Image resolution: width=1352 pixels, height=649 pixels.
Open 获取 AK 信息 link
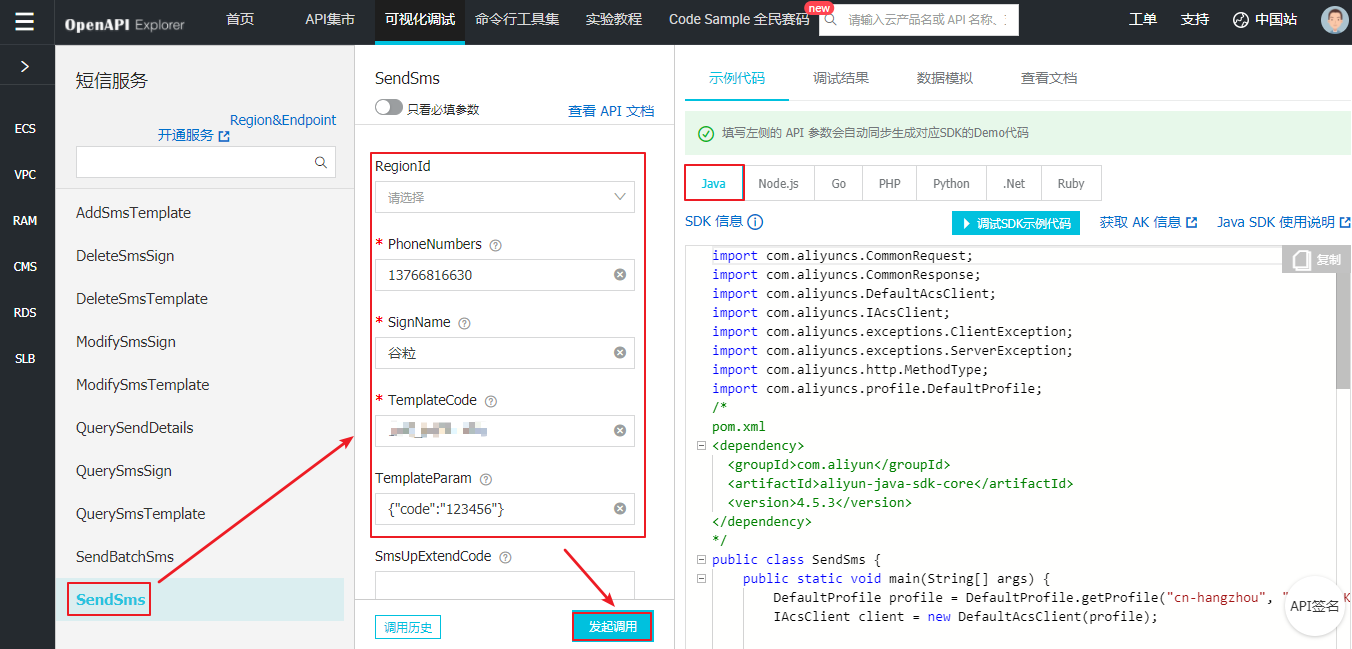point(1148,222)
